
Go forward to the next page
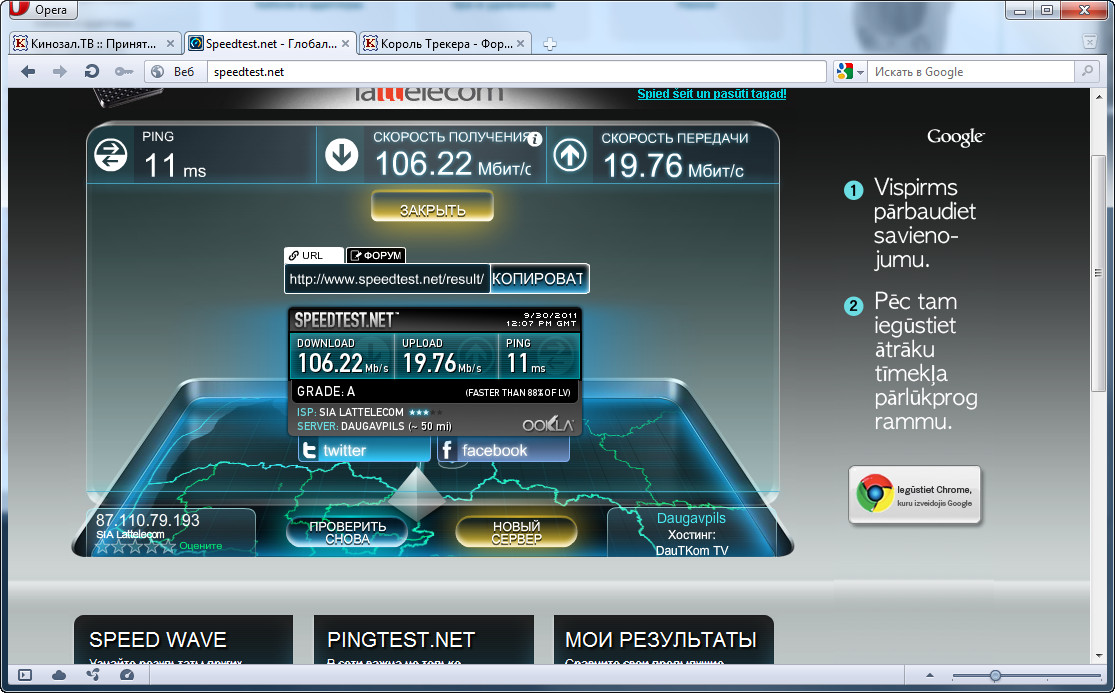pos(60,72)
